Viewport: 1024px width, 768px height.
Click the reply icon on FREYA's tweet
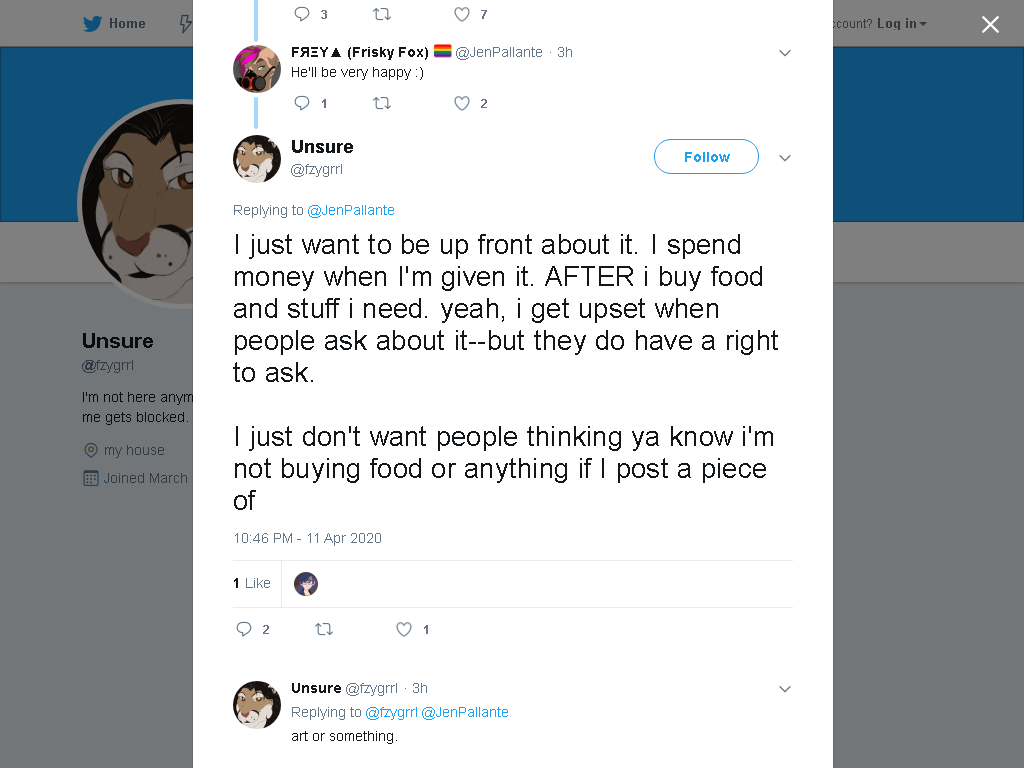(302, 103)
